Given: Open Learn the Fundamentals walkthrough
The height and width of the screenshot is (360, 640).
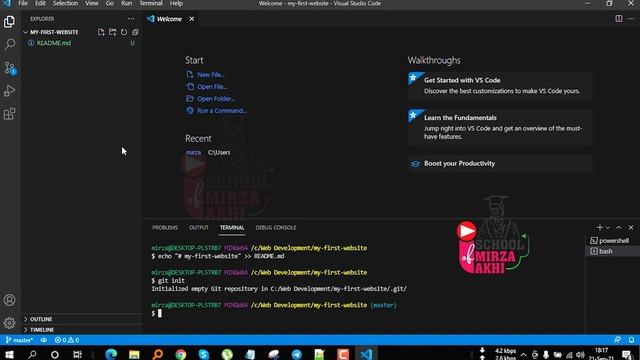Looking at the screenshot, I should 500,127.
